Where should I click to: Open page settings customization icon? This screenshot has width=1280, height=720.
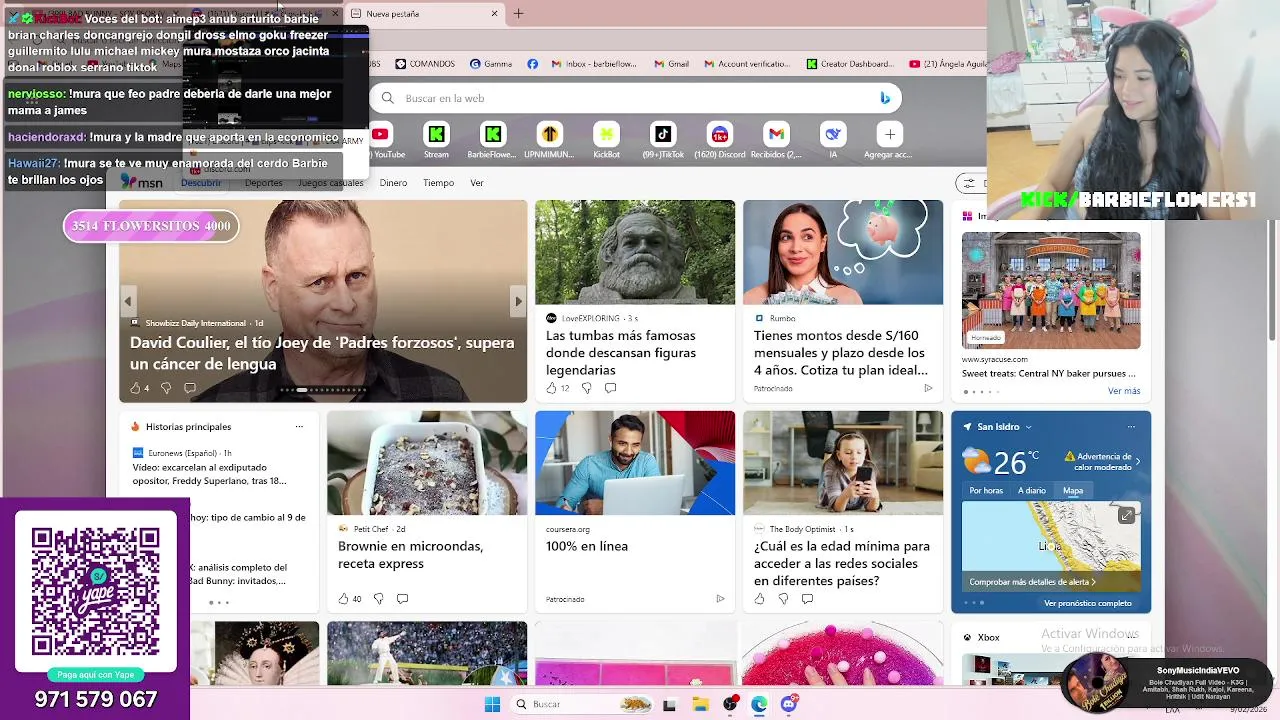click(x=967, y=183)
